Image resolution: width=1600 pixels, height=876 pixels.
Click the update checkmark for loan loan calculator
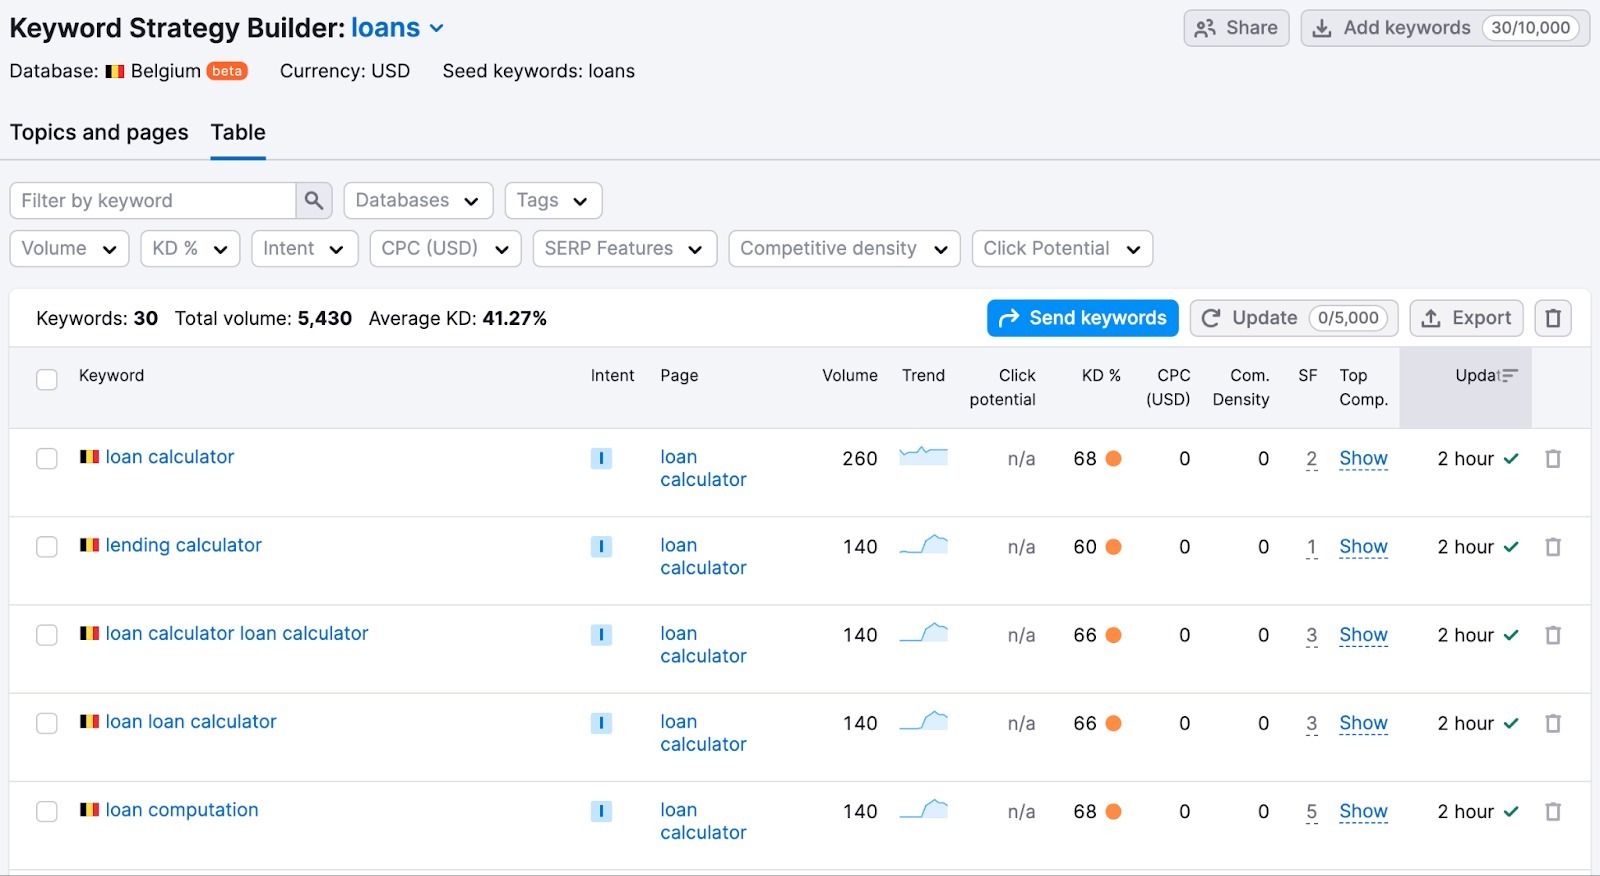tap(1511, 723)
